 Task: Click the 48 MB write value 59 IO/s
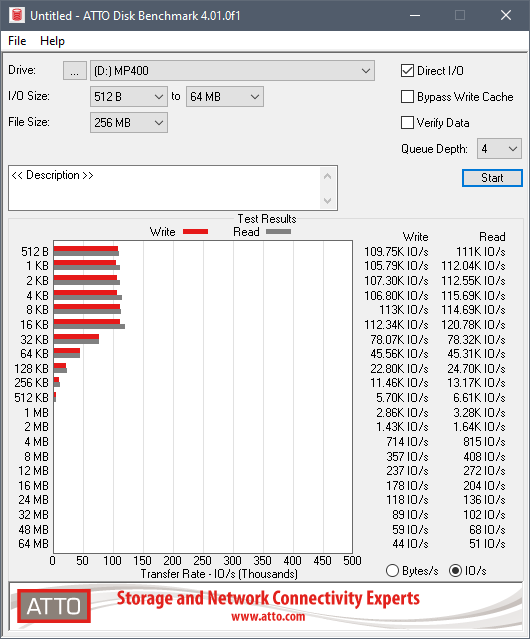[x=410, y=529]
